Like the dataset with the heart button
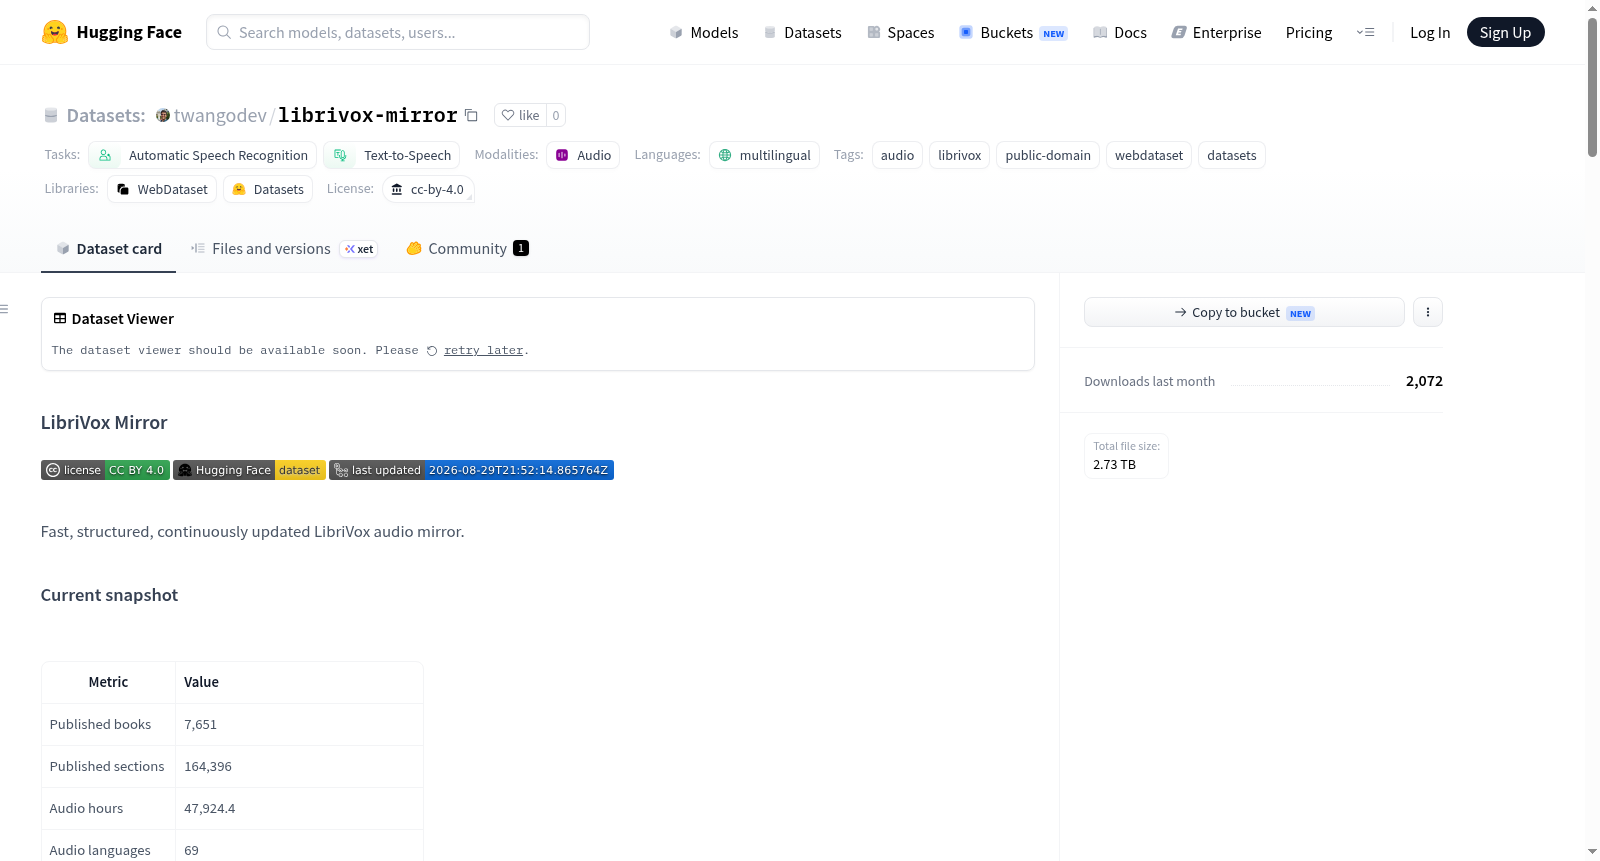This screenshot has height=861, width=1600. [520, 115]
